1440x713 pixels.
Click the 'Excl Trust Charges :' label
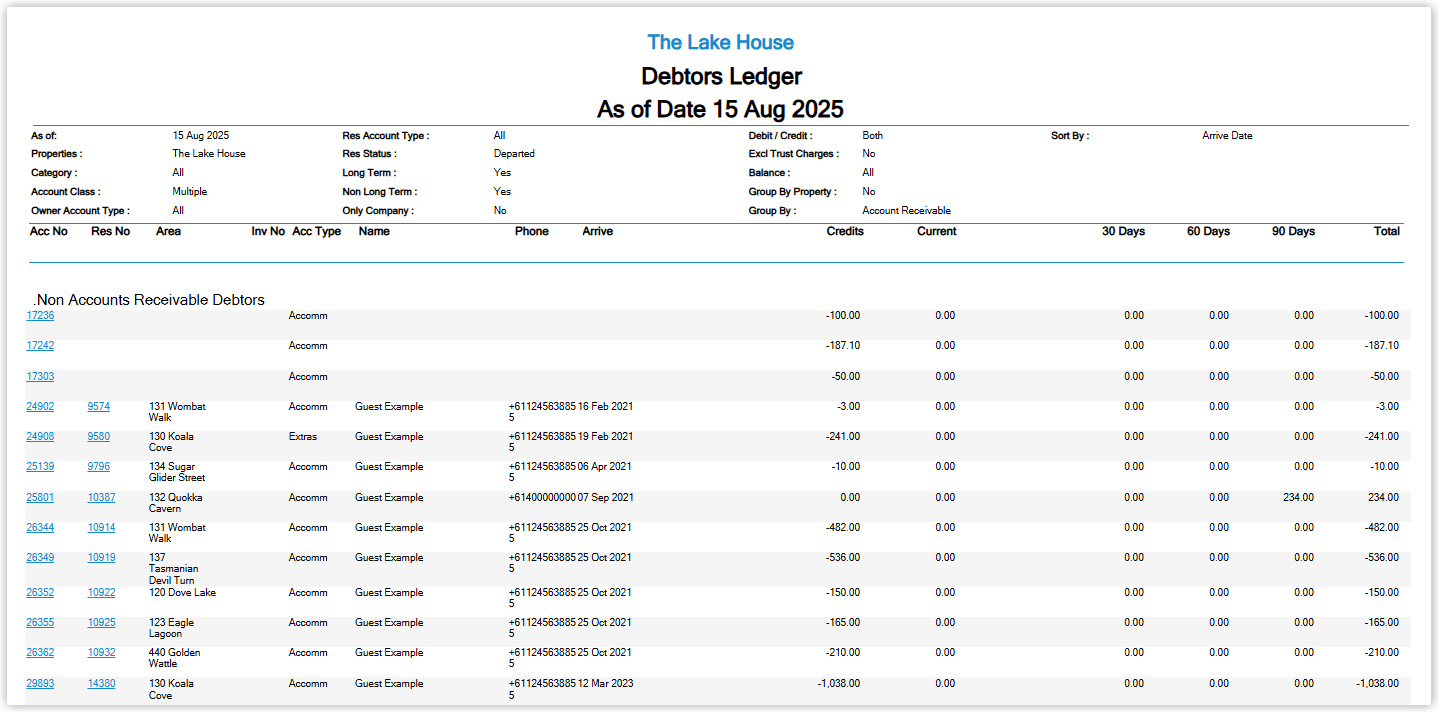(794, 154)
